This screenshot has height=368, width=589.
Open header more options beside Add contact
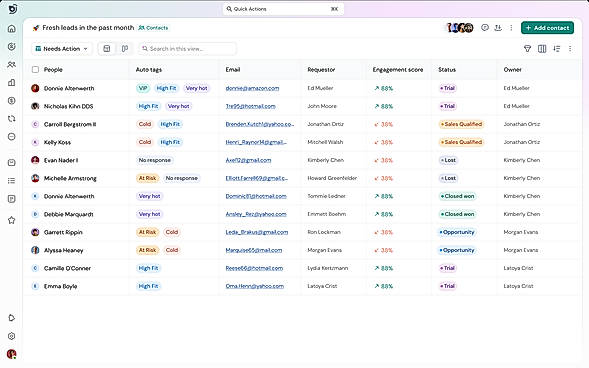511,27
